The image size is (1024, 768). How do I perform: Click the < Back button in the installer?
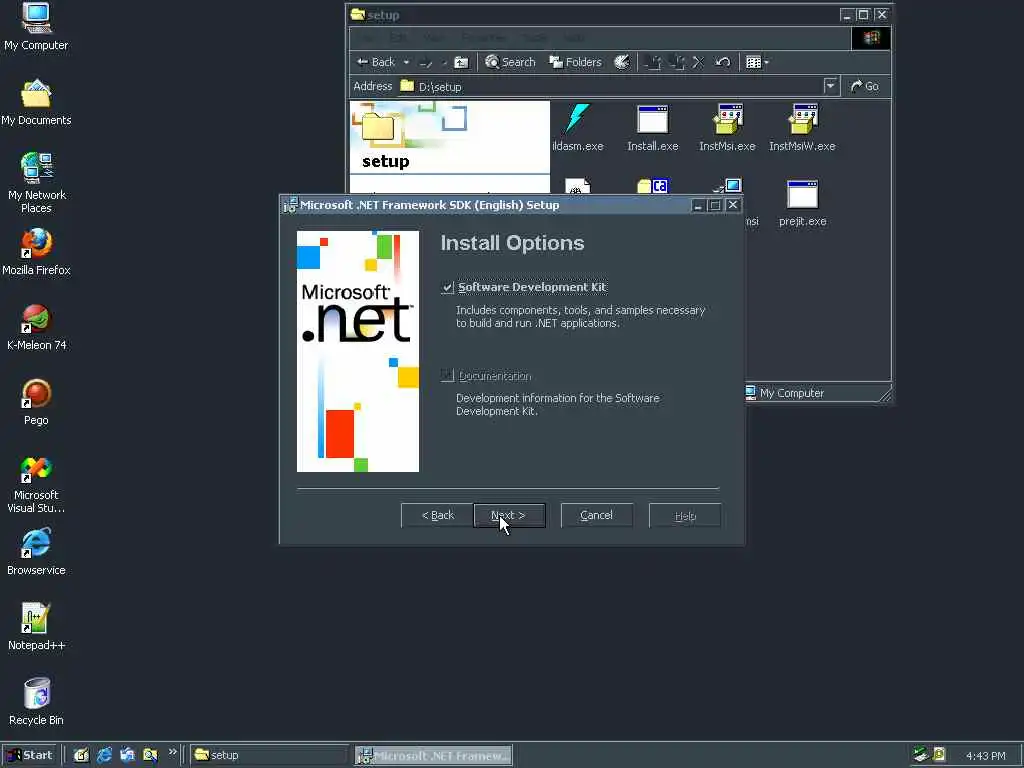438,515
